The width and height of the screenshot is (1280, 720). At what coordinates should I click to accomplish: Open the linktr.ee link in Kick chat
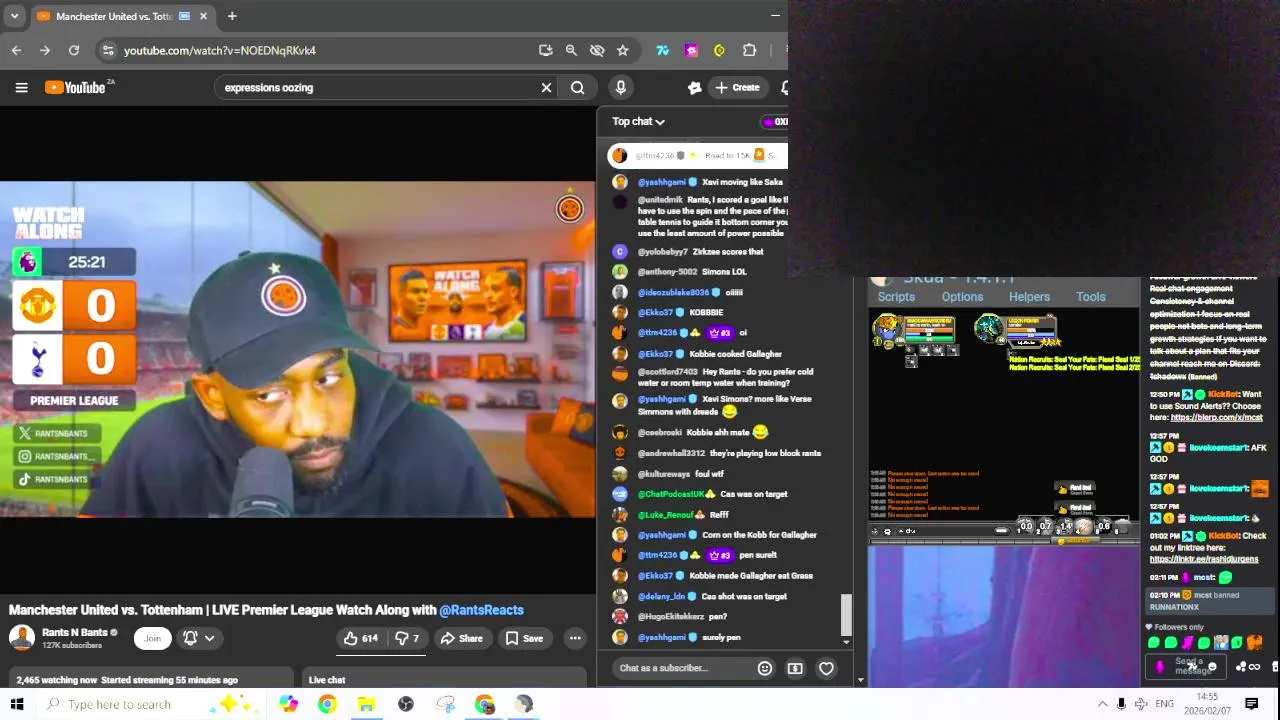[x=1204, y=559]
